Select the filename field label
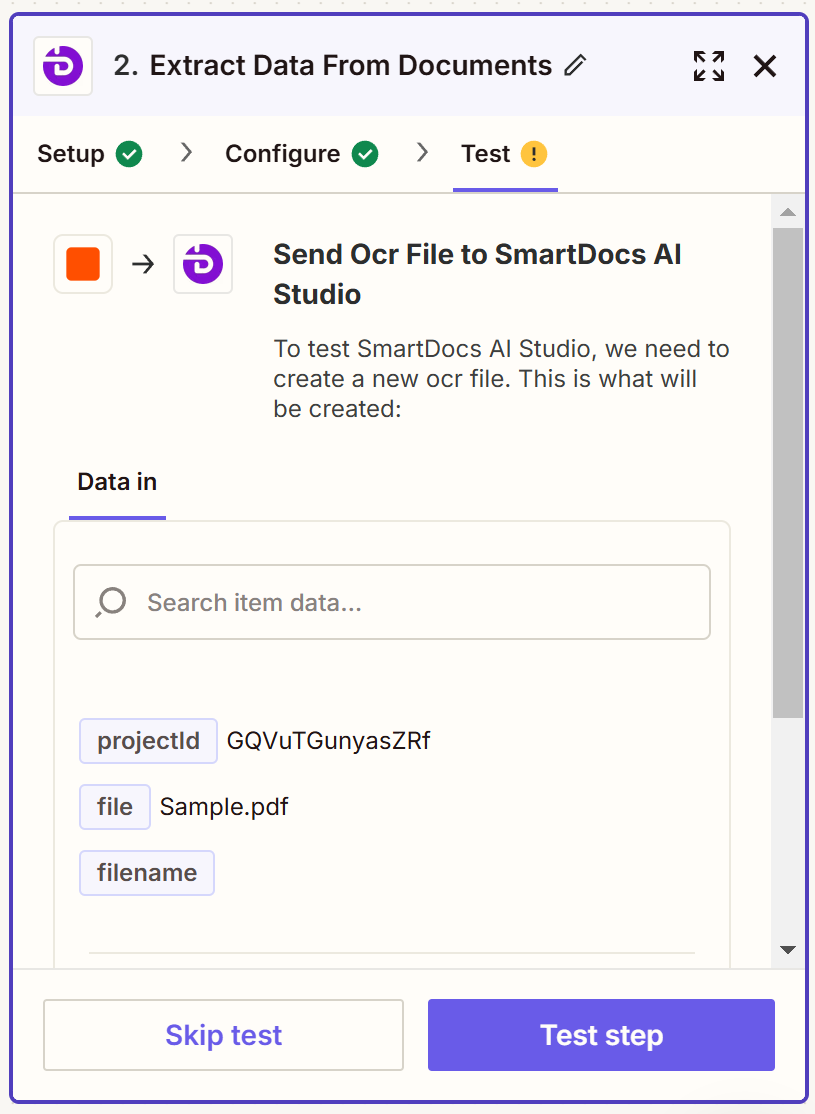 point(147,873)
